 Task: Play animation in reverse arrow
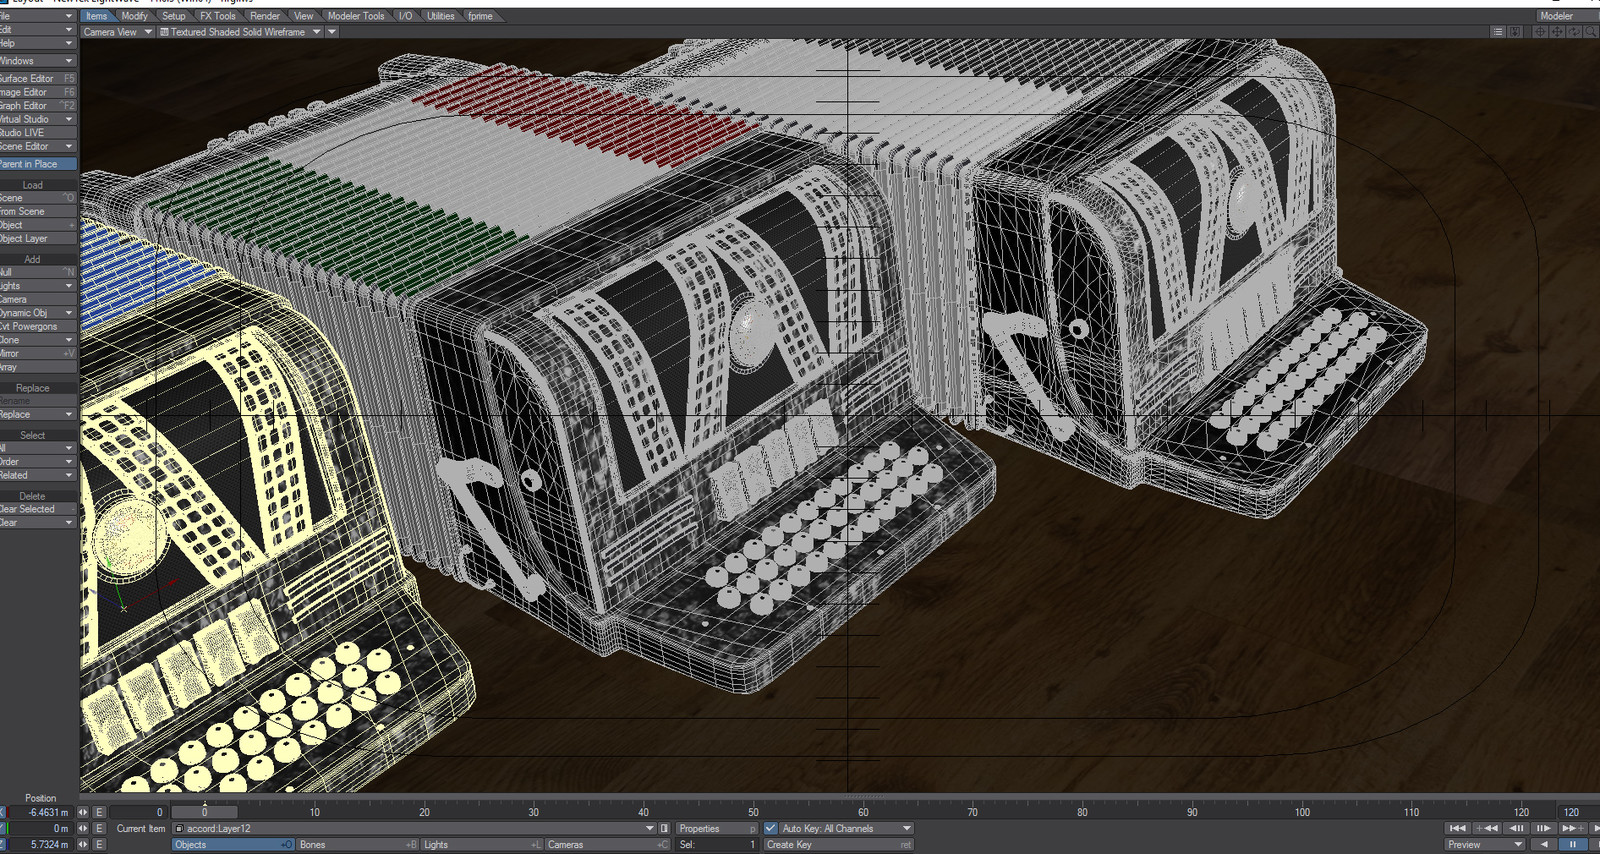(x=1545, y=844)
